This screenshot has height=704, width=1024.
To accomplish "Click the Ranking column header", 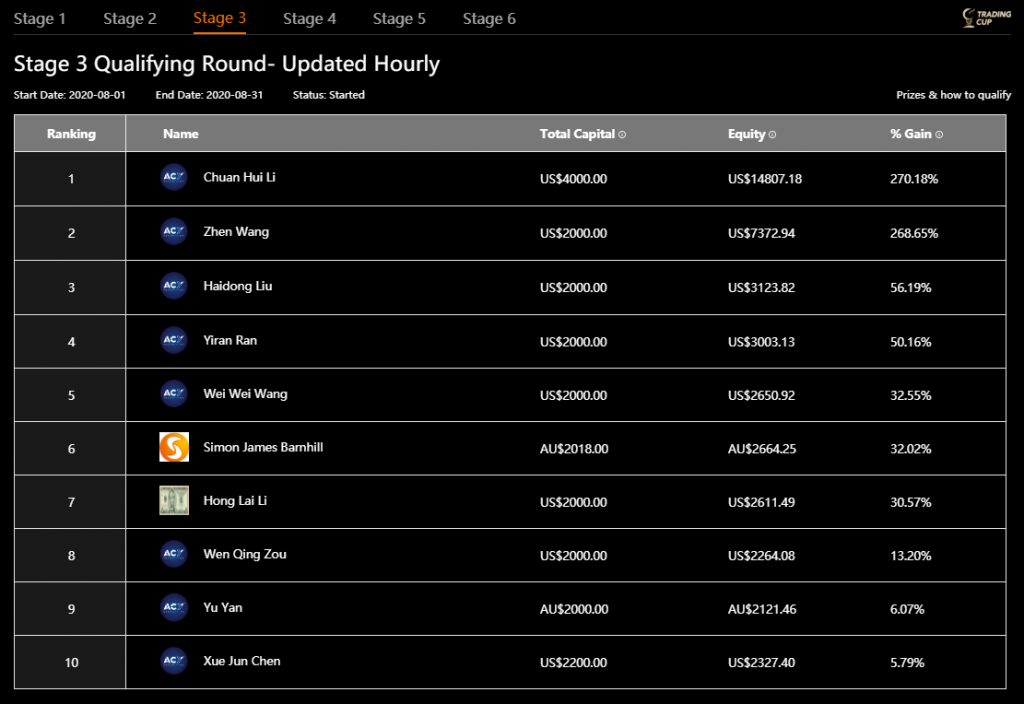I will (x=71, y=133).
